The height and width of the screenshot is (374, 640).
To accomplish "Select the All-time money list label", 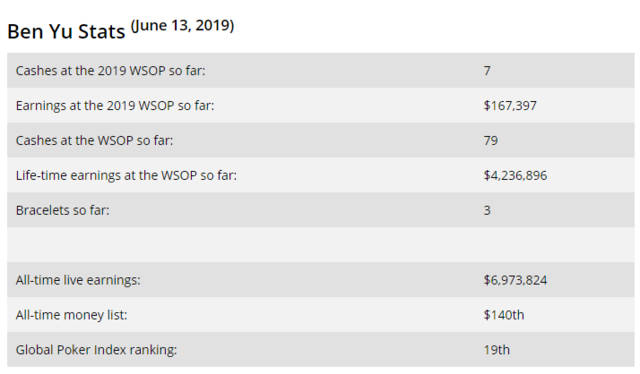I will click(71, 315).
